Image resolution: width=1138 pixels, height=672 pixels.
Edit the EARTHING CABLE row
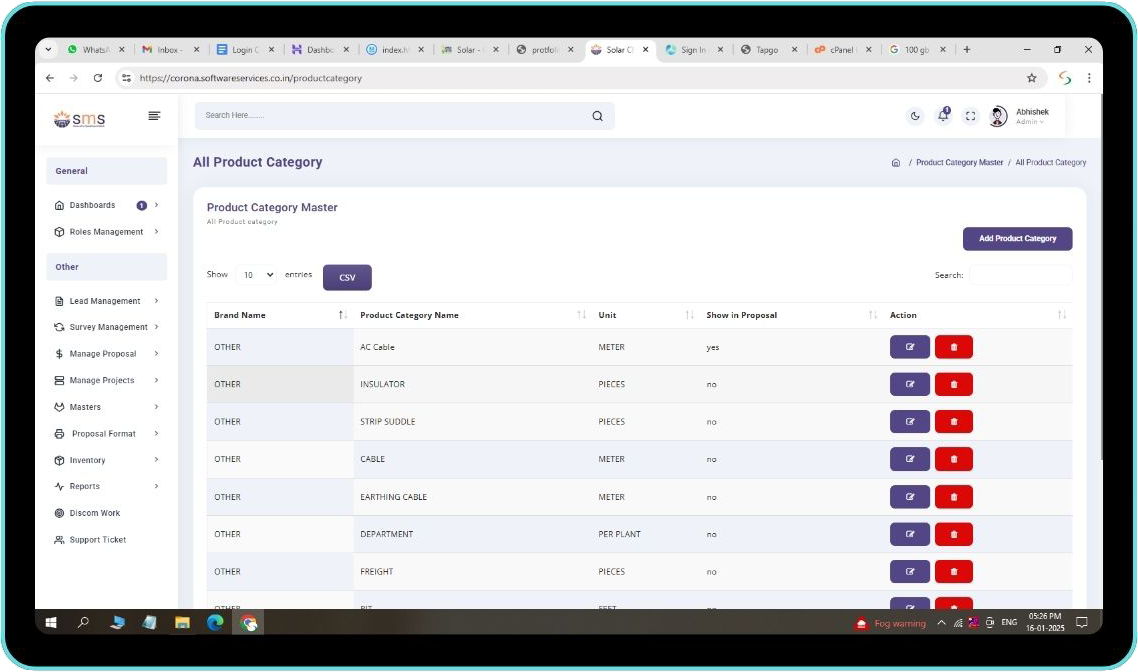(x=910, y=497)
